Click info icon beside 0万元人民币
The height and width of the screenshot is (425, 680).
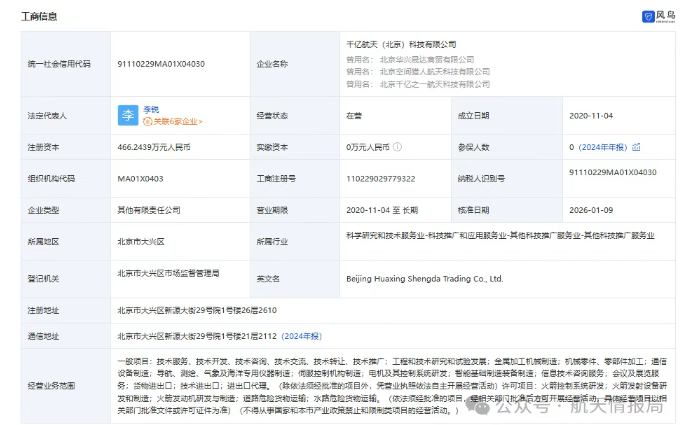pyautogui.click(x=397, y=147)
